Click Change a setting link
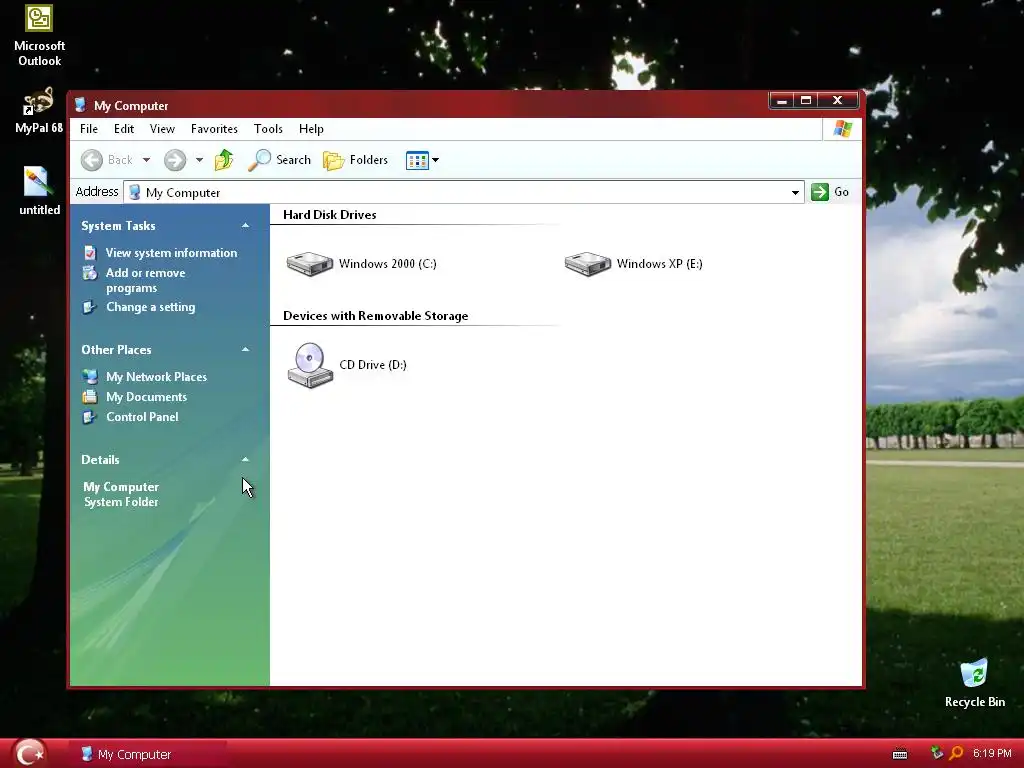This screenshot has width=1024, height=768. [x=150, y=307]
